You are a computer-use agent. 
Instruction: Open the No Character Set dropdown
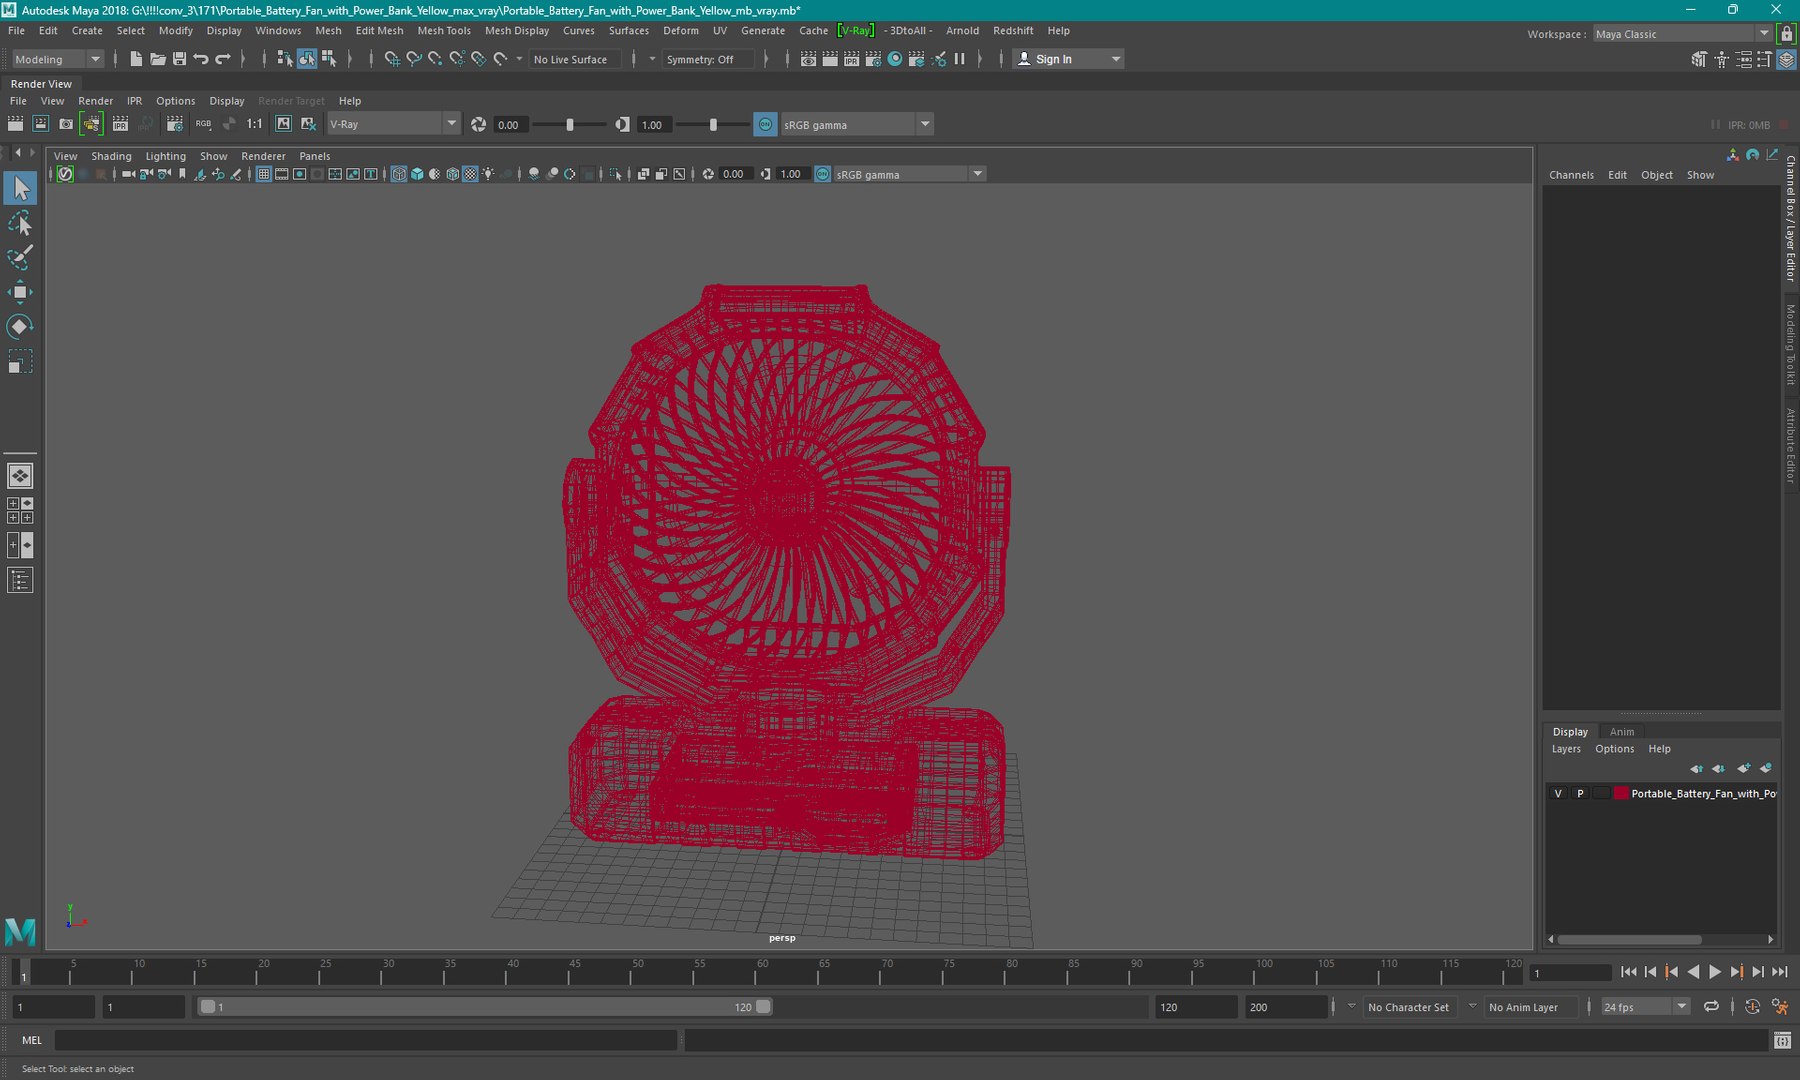[x=1408, y=1007]
